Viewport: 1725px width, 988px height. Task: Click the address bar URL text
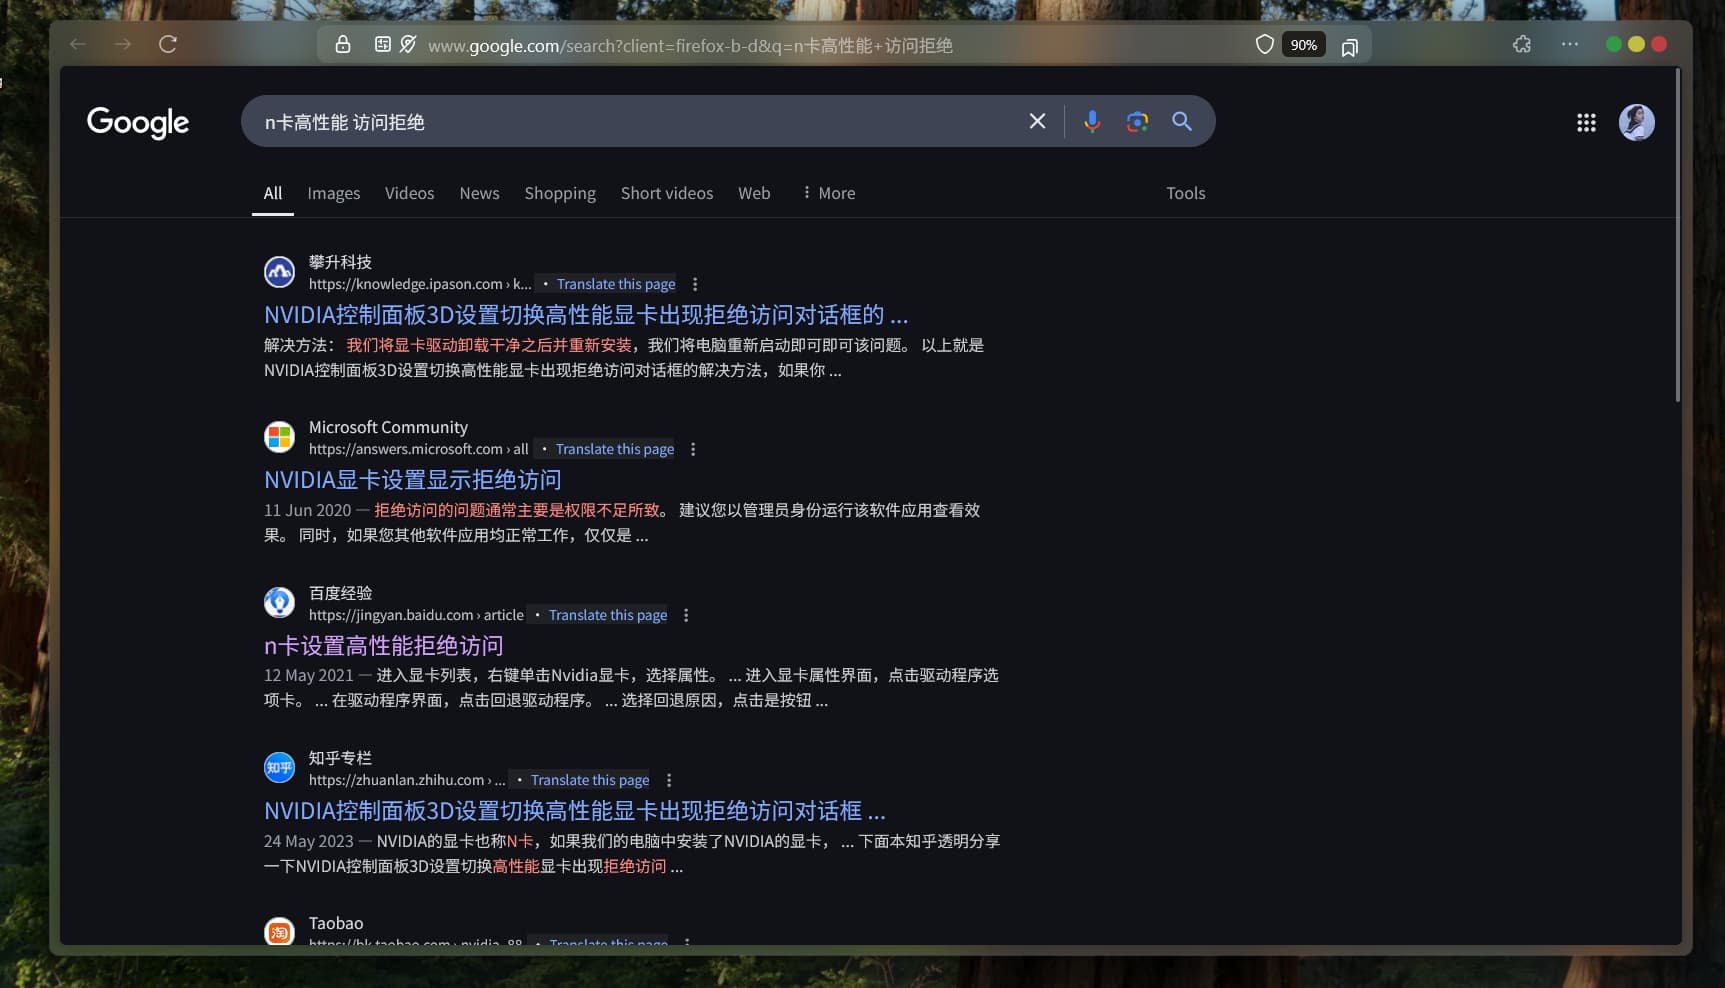(690, 45)
